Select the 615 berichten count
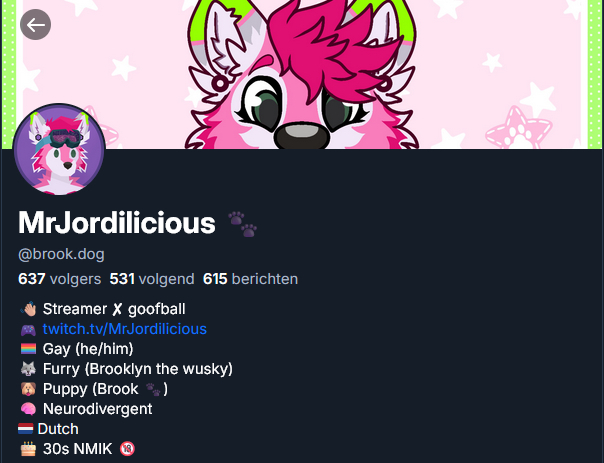 (x=250, y=279)
